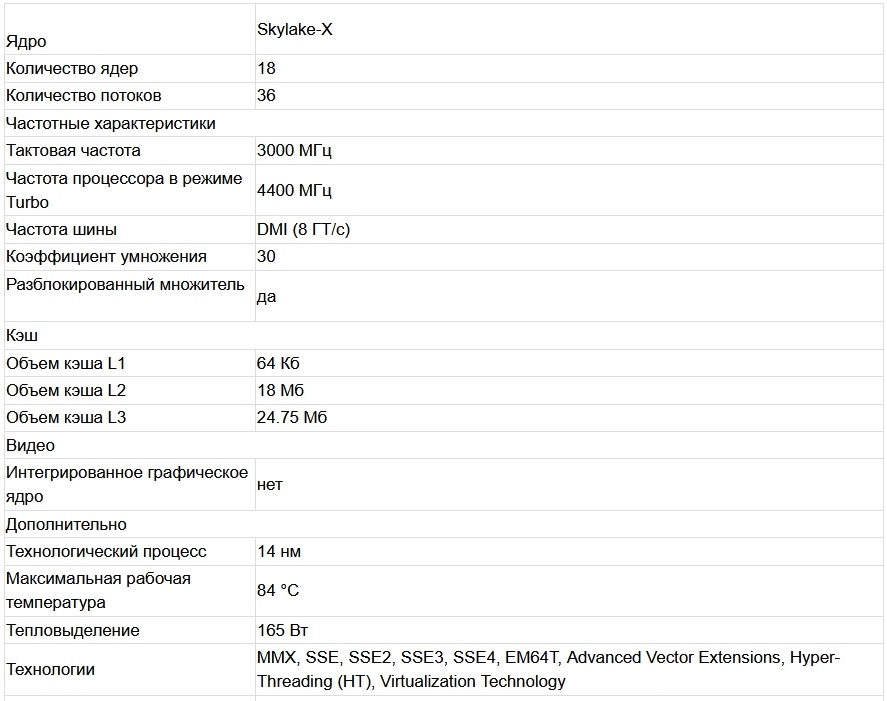Select the DMI (8 ГТ/с) bus value
This screenshot has width=887, height=701.
point(303,230)
